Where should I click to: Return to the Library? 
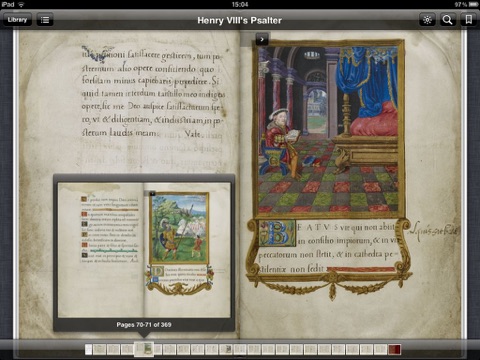click(17, 20)
